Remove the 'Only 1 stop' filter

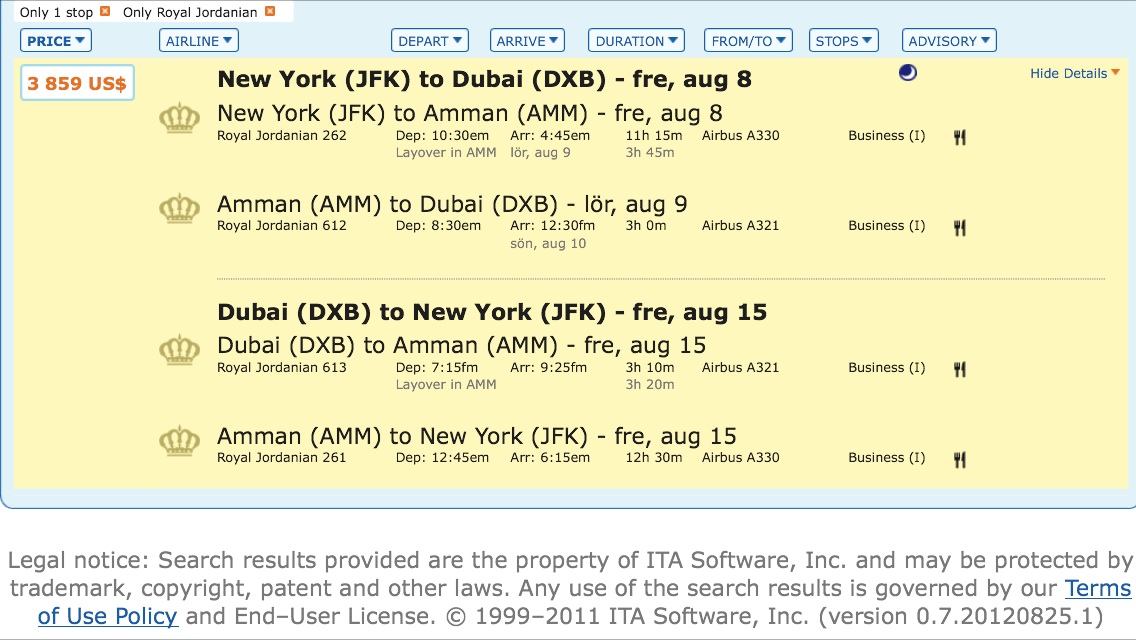[105, 12]
